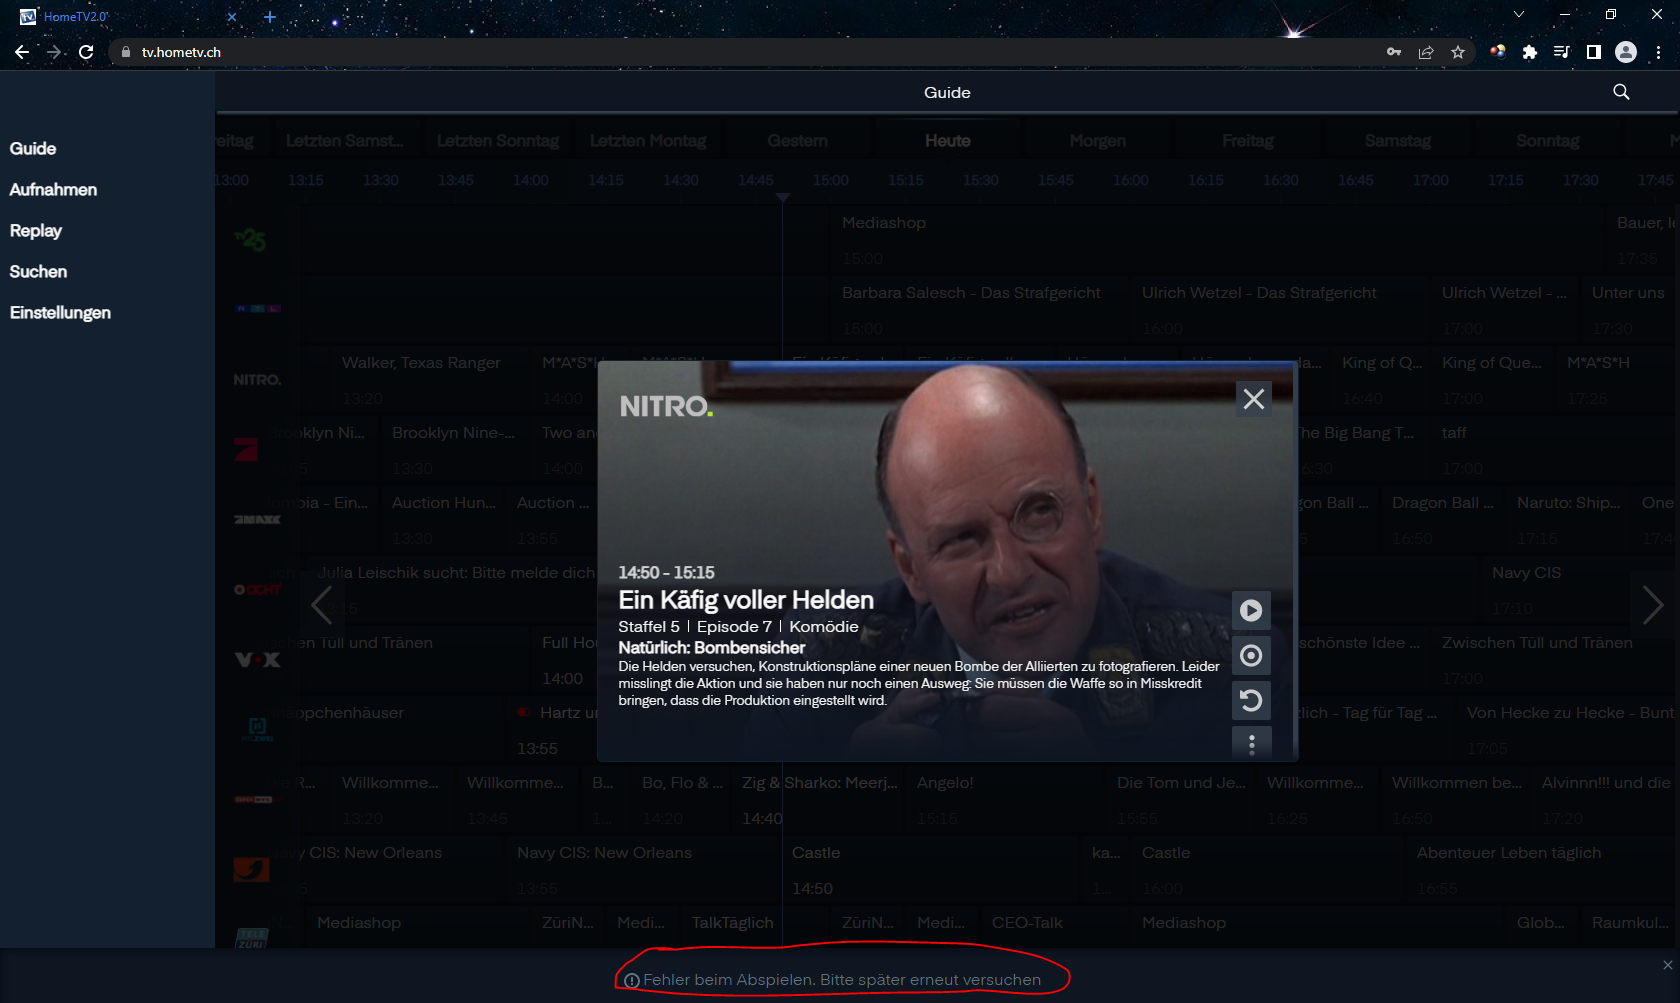1680x1003 pixels.
Task: Dismiss the playback error notification
Action: 1667,965
